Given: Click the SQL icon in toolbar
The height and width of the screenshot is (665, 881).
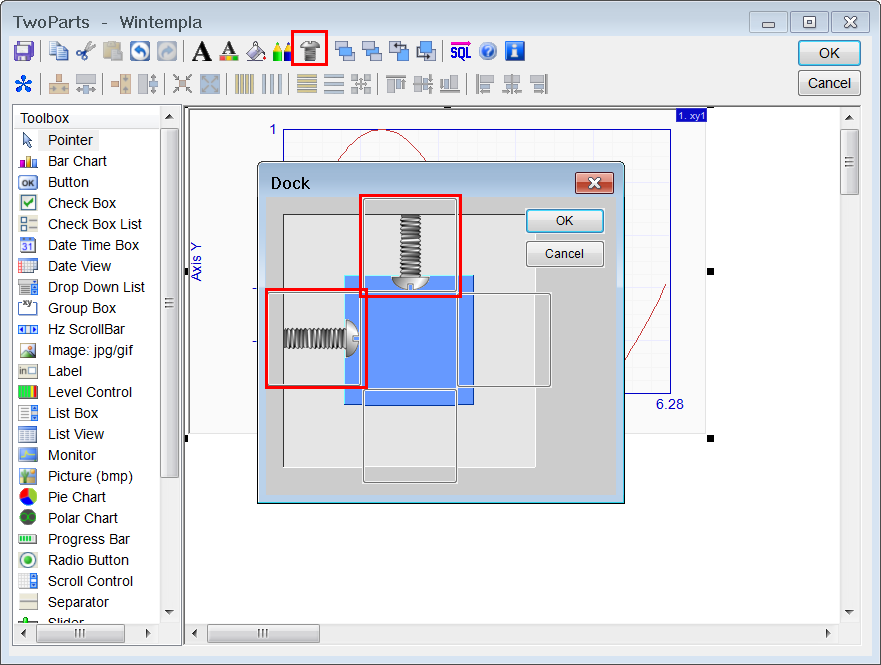Looking at the screenshot, I should [461, 51].
